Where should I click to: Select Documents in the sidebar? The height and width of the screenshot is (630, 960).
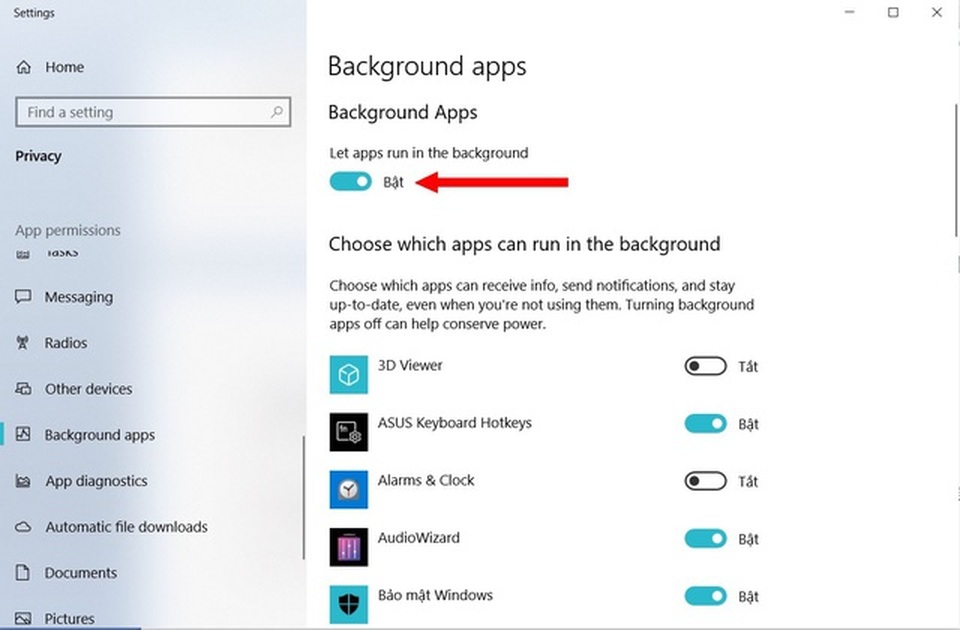(x=81, y=573)
